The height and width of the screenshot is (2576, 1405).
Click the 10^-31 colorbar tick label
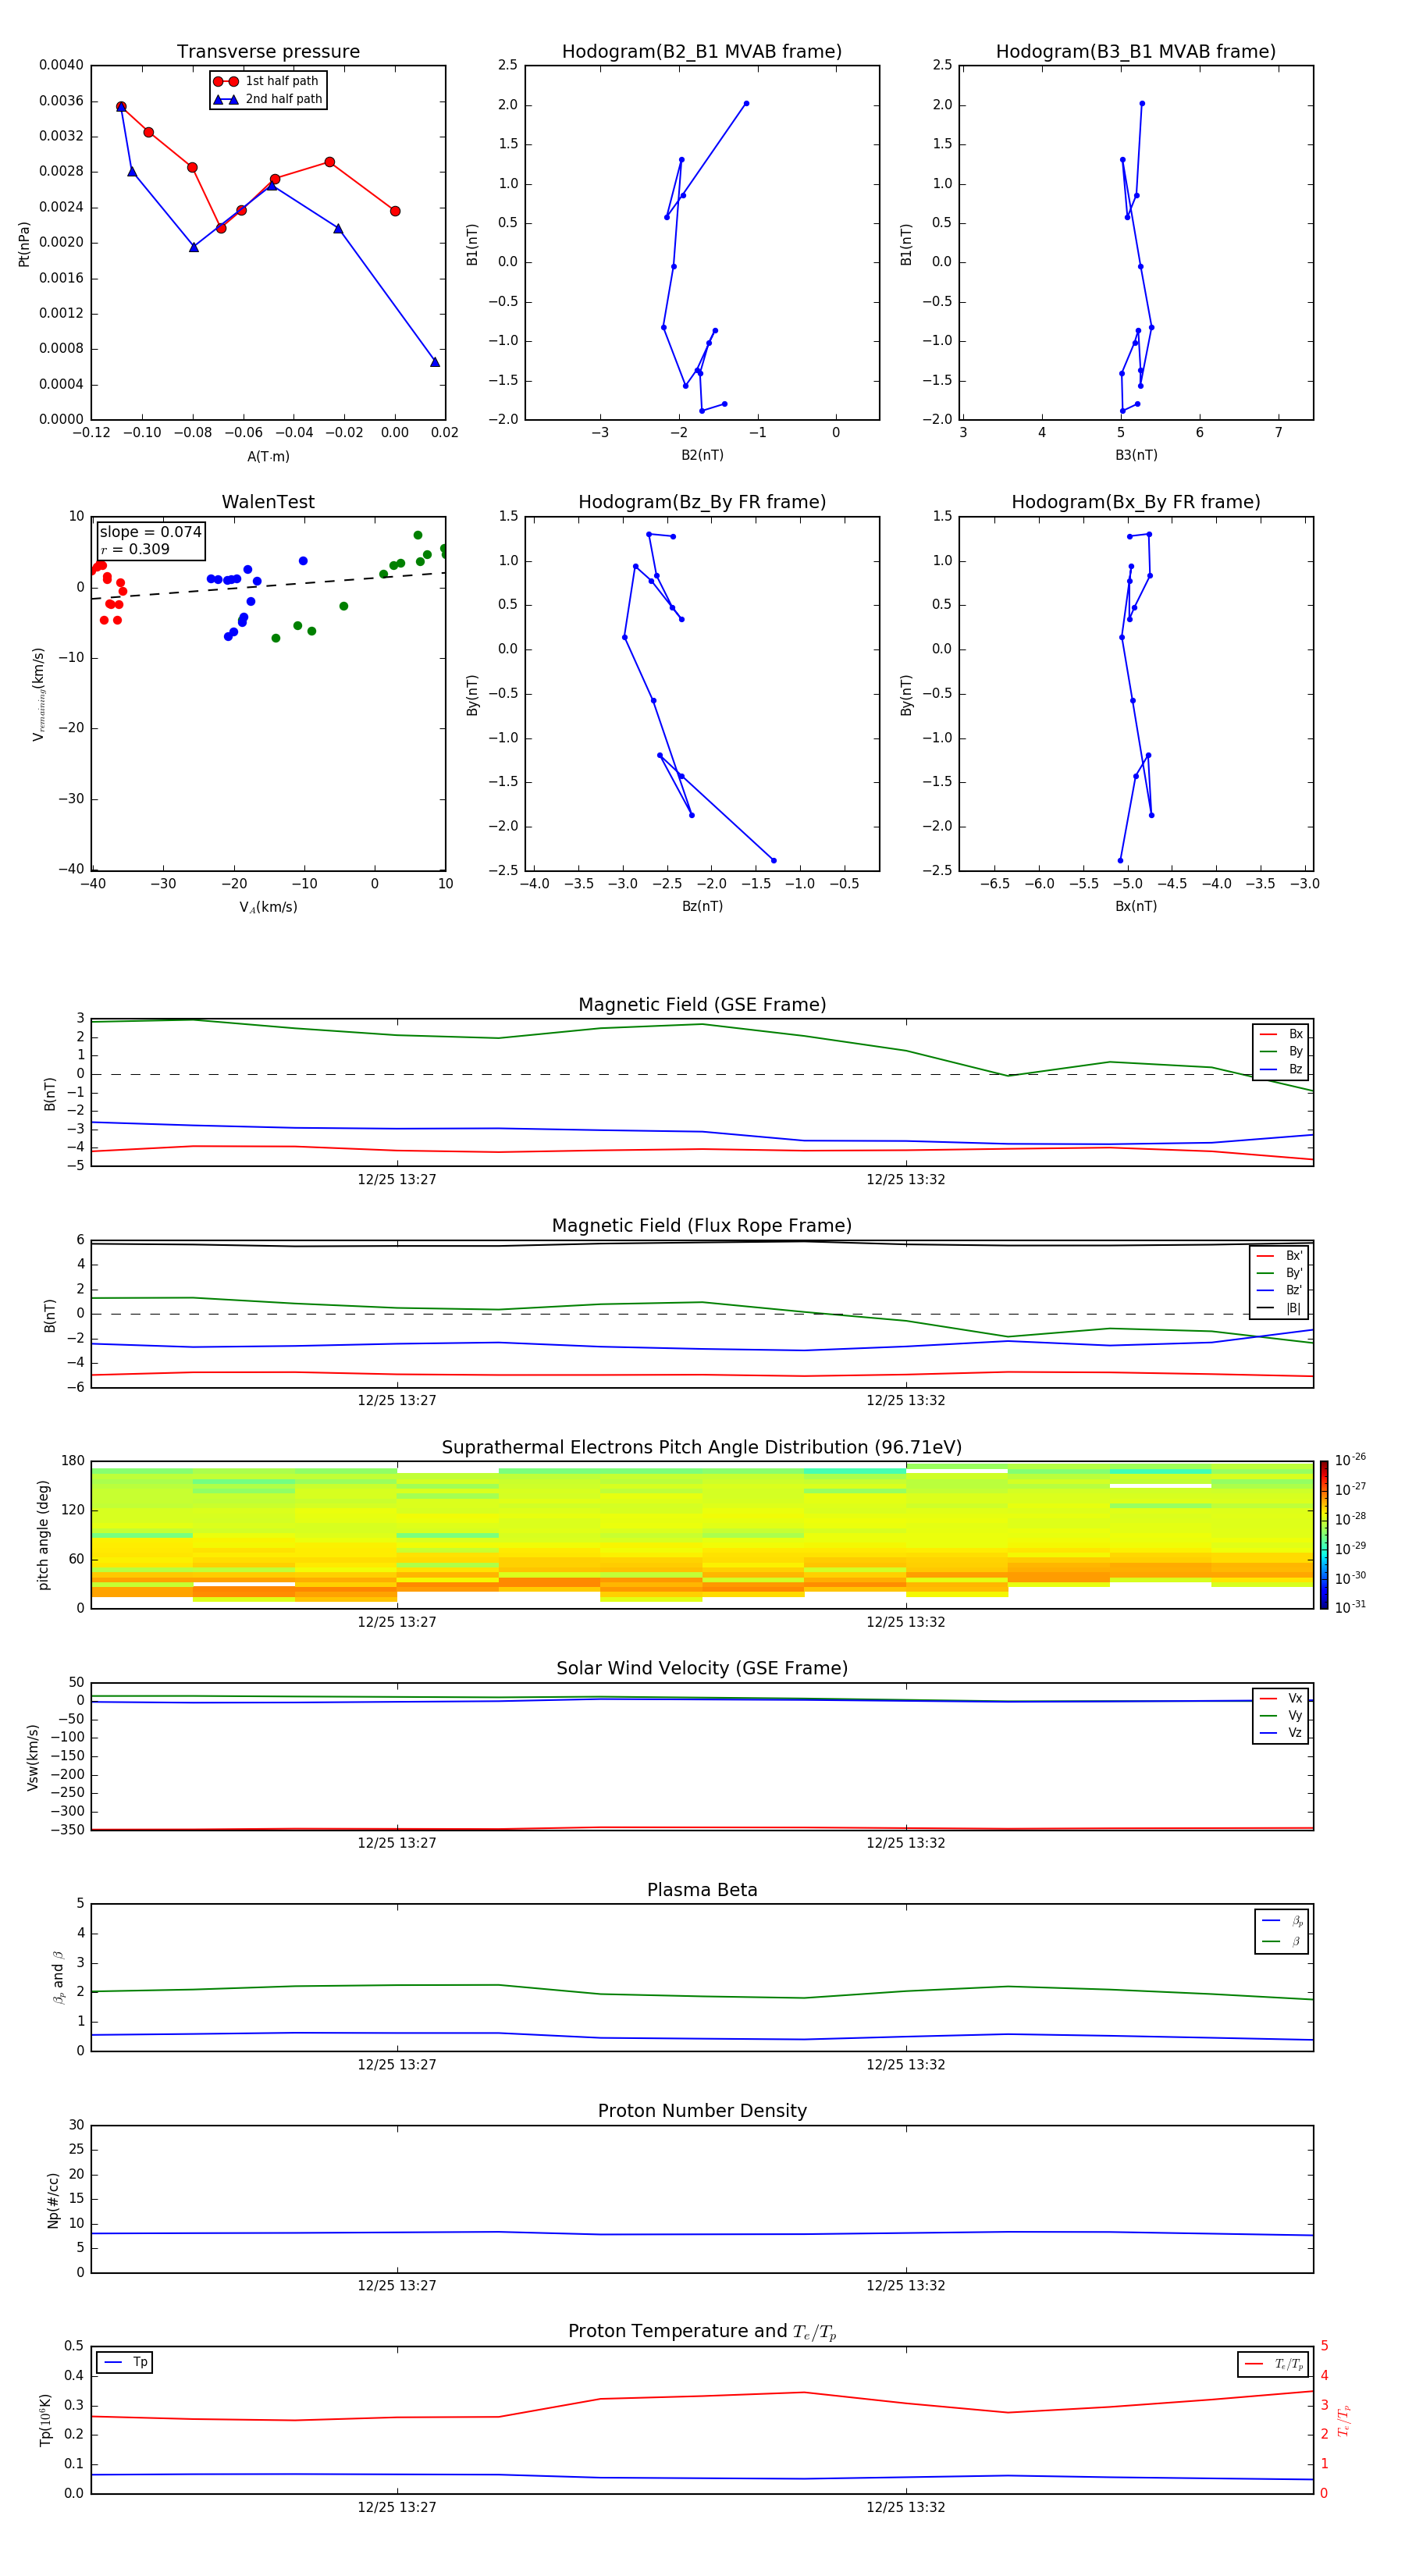1350,1607
